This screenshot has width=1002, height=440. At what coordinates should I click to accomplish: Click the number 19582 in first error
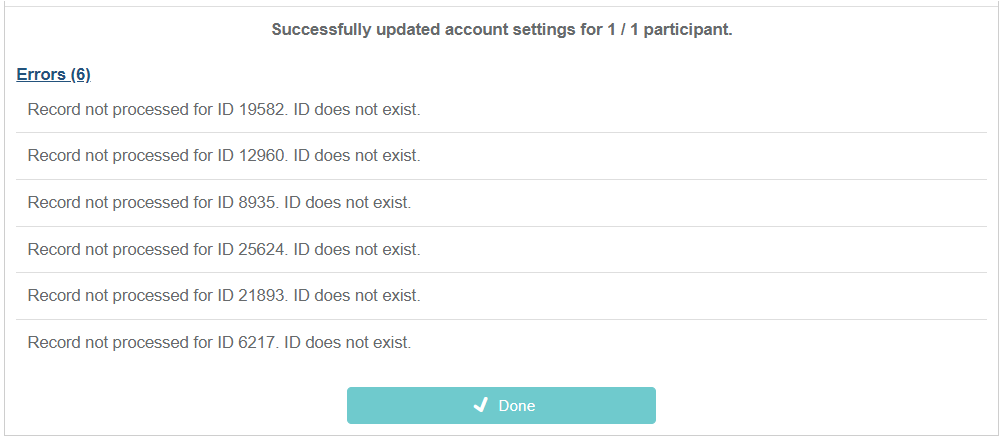coord(263,110)
